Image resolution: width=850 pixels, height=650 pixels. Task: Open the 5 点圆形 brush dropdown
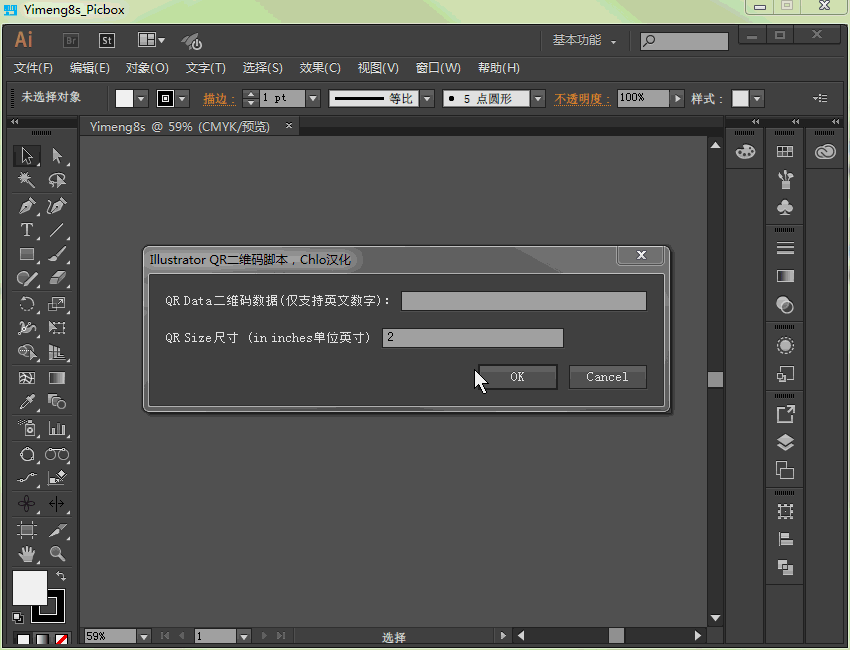(x=538, y=98)
